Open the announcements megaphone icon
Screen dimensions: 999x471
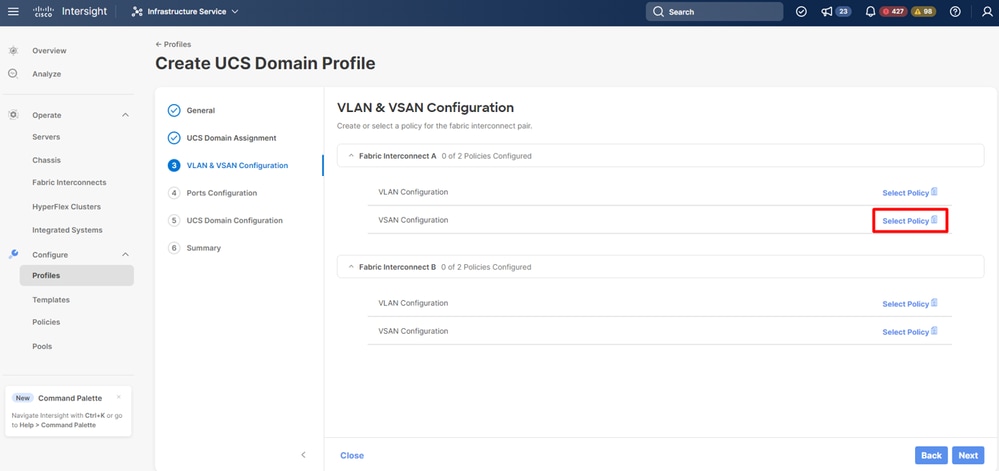point(827,11)
